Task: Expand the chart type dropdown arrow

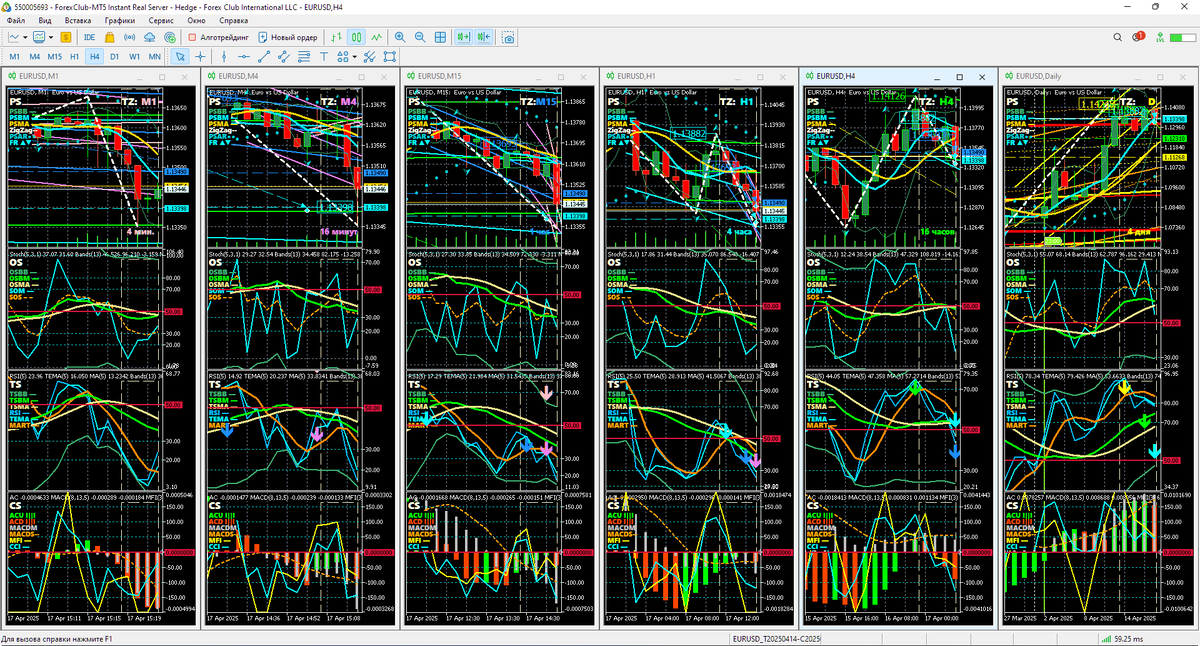Action: pos(26,37)
